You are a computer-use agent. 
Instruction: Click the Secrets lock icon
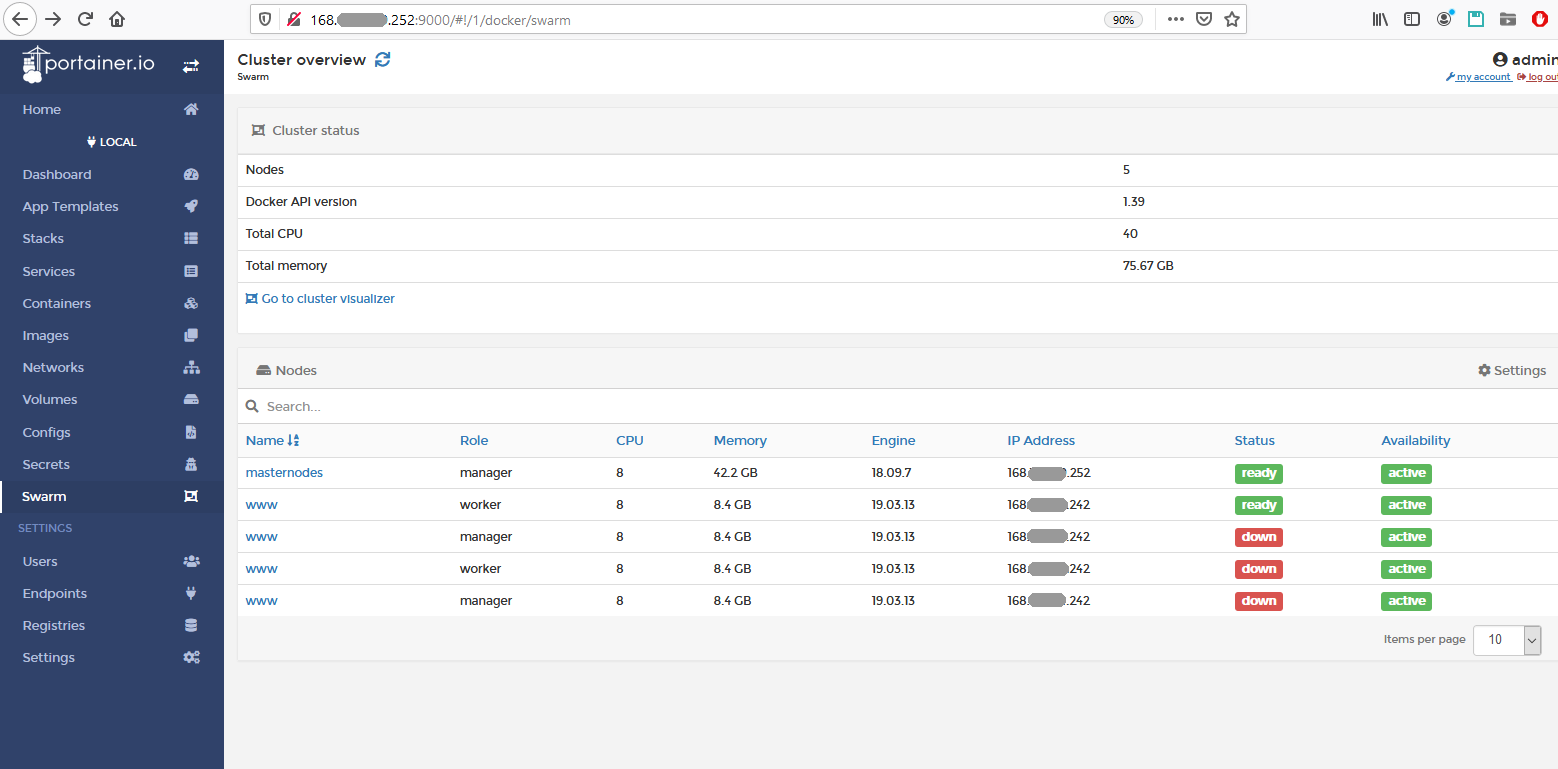click(x=191, y=464)
